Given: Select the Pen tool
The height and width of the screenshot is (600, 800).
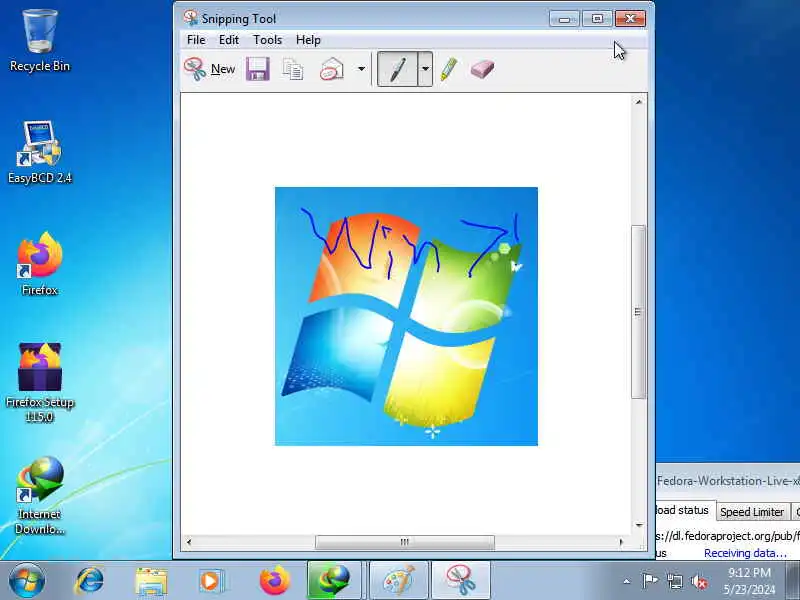Looking at the screenshot, I should coord(397,69).
